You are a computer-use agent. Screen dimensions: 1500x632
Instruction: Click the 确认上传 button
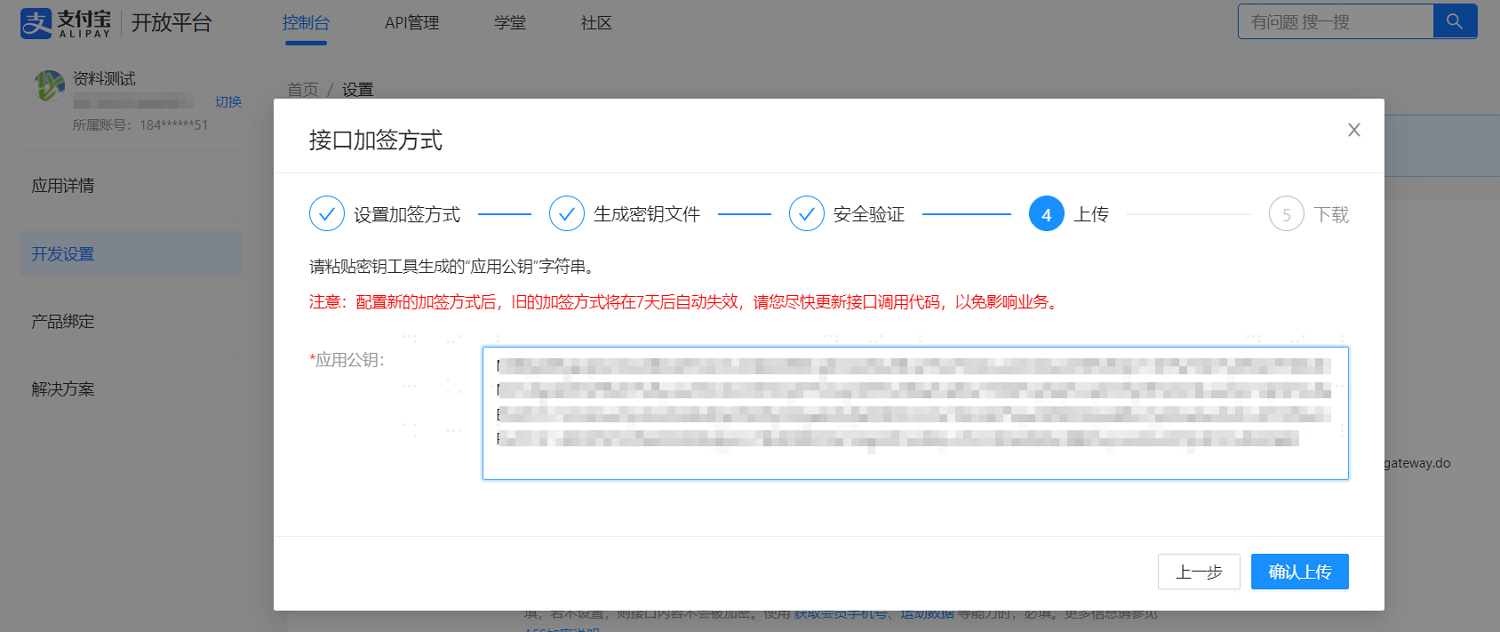point(1300,572)
